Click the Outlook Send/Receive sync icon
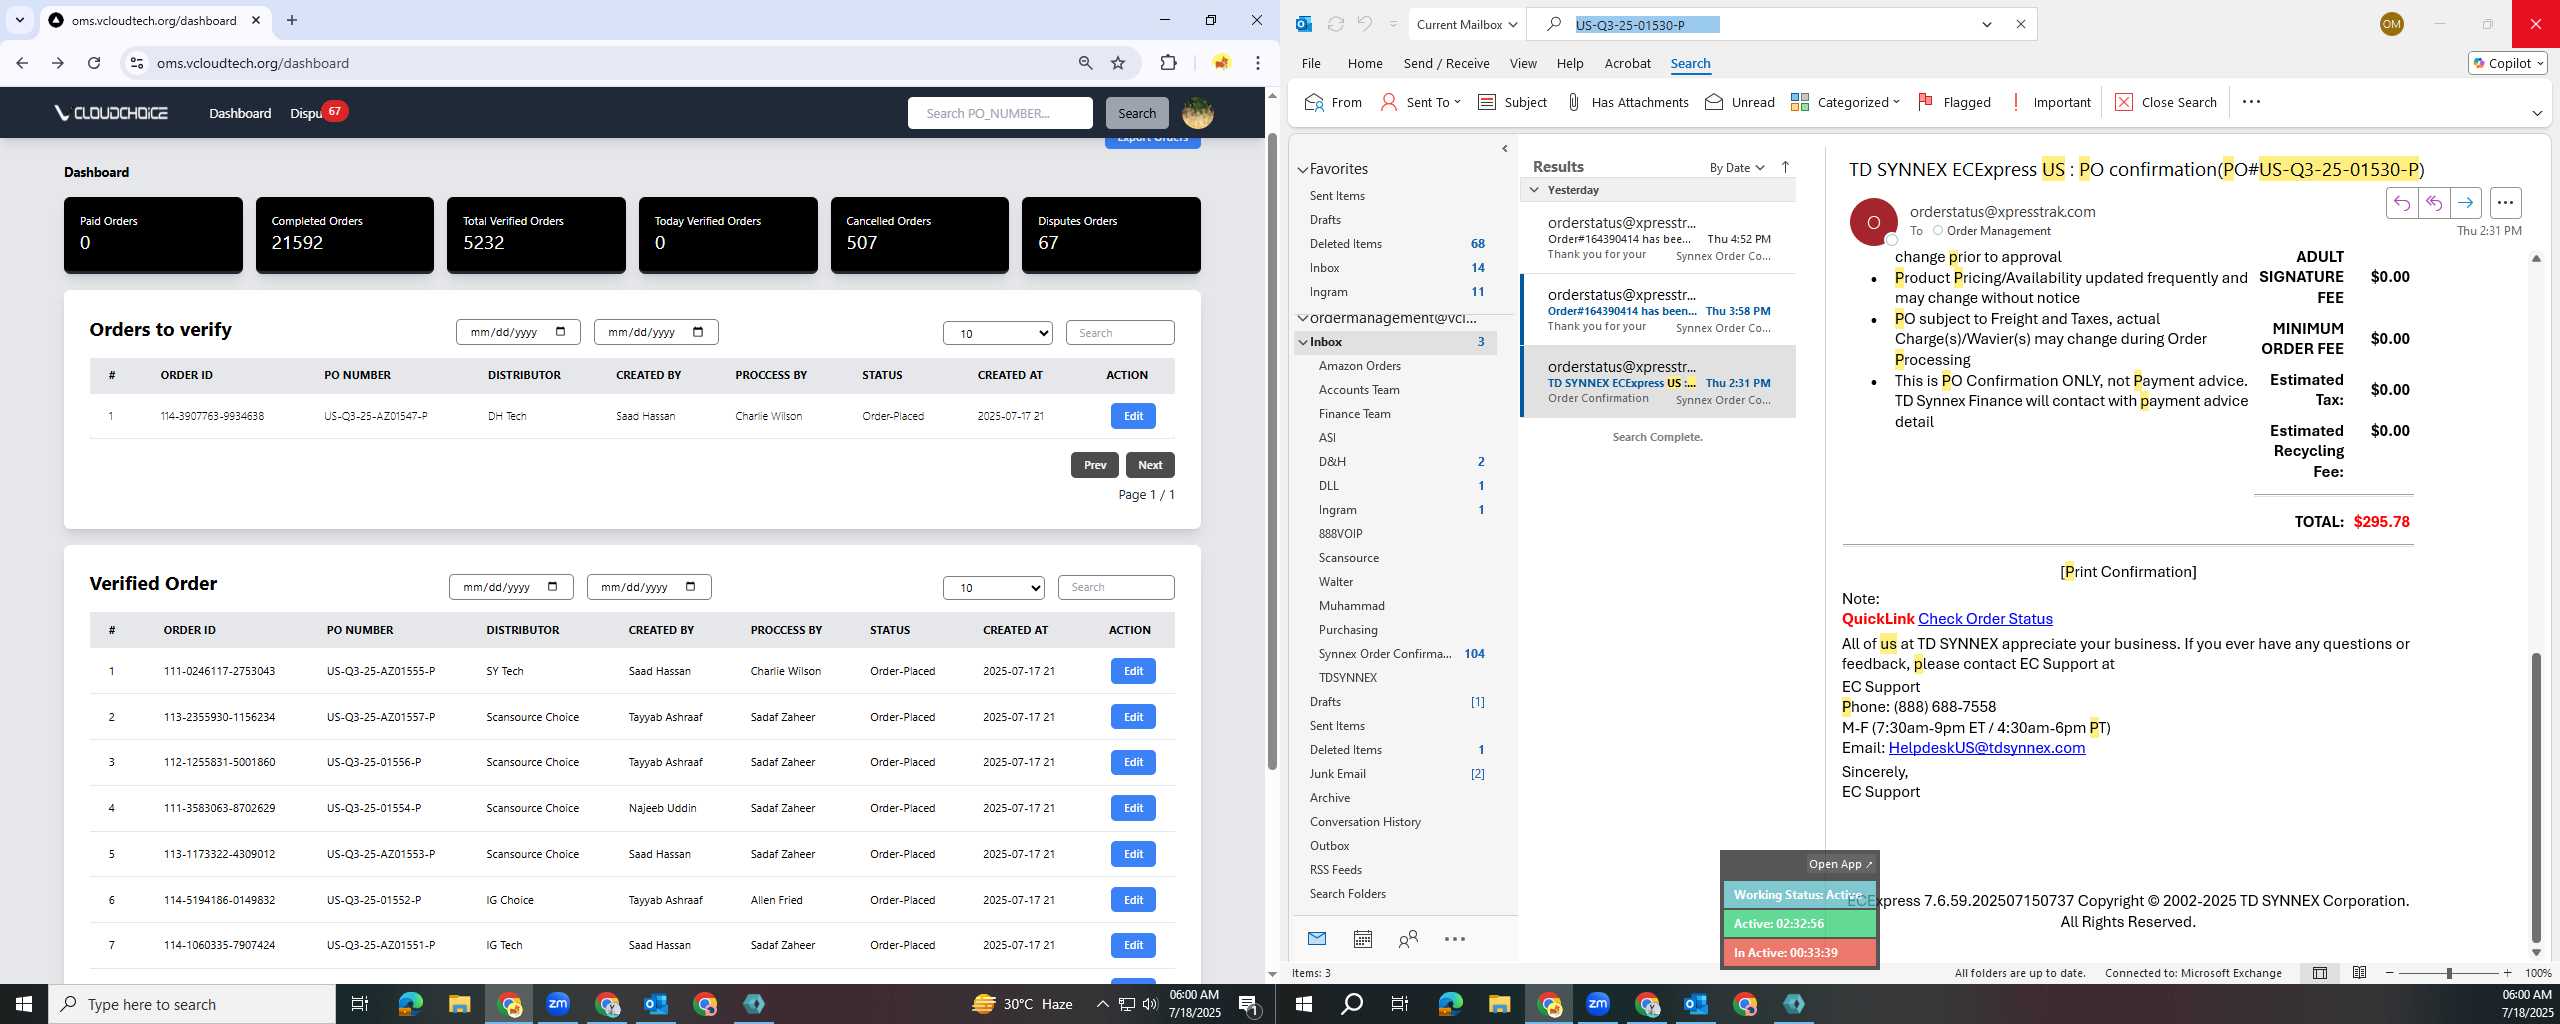 click(1335, 24)
